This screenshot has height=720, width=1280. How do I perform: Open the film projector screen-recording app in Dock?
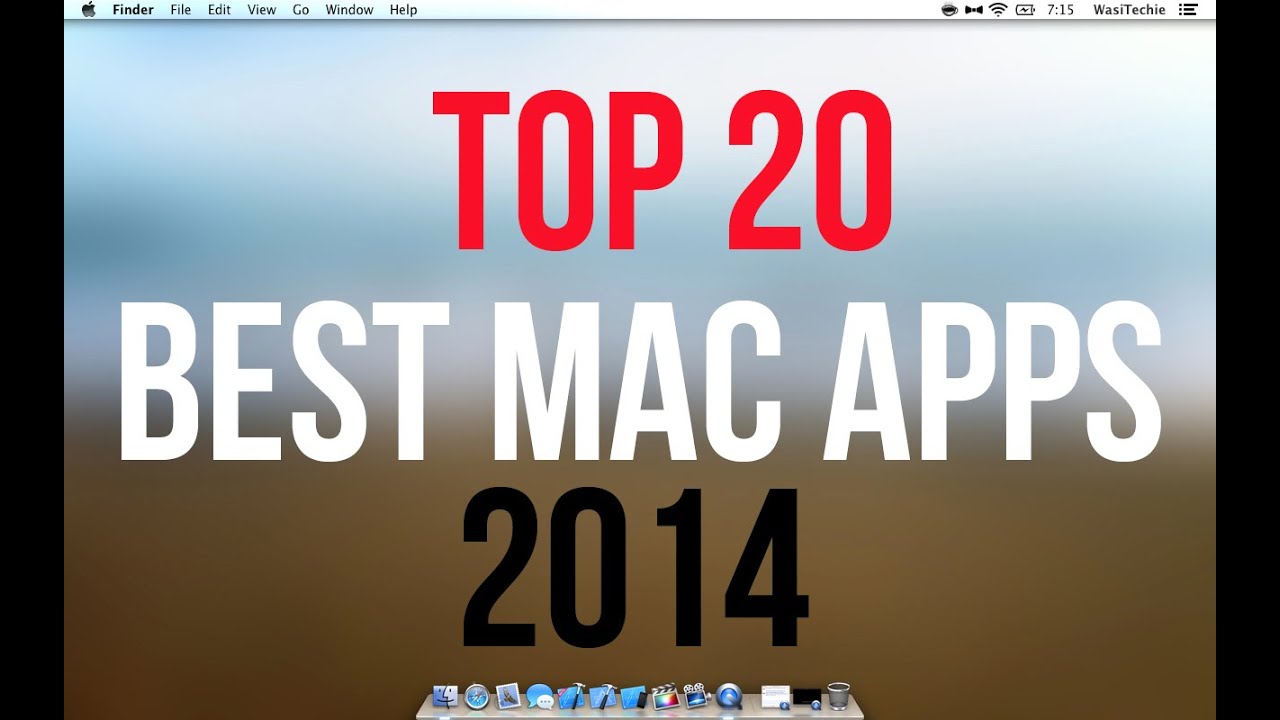697,696
